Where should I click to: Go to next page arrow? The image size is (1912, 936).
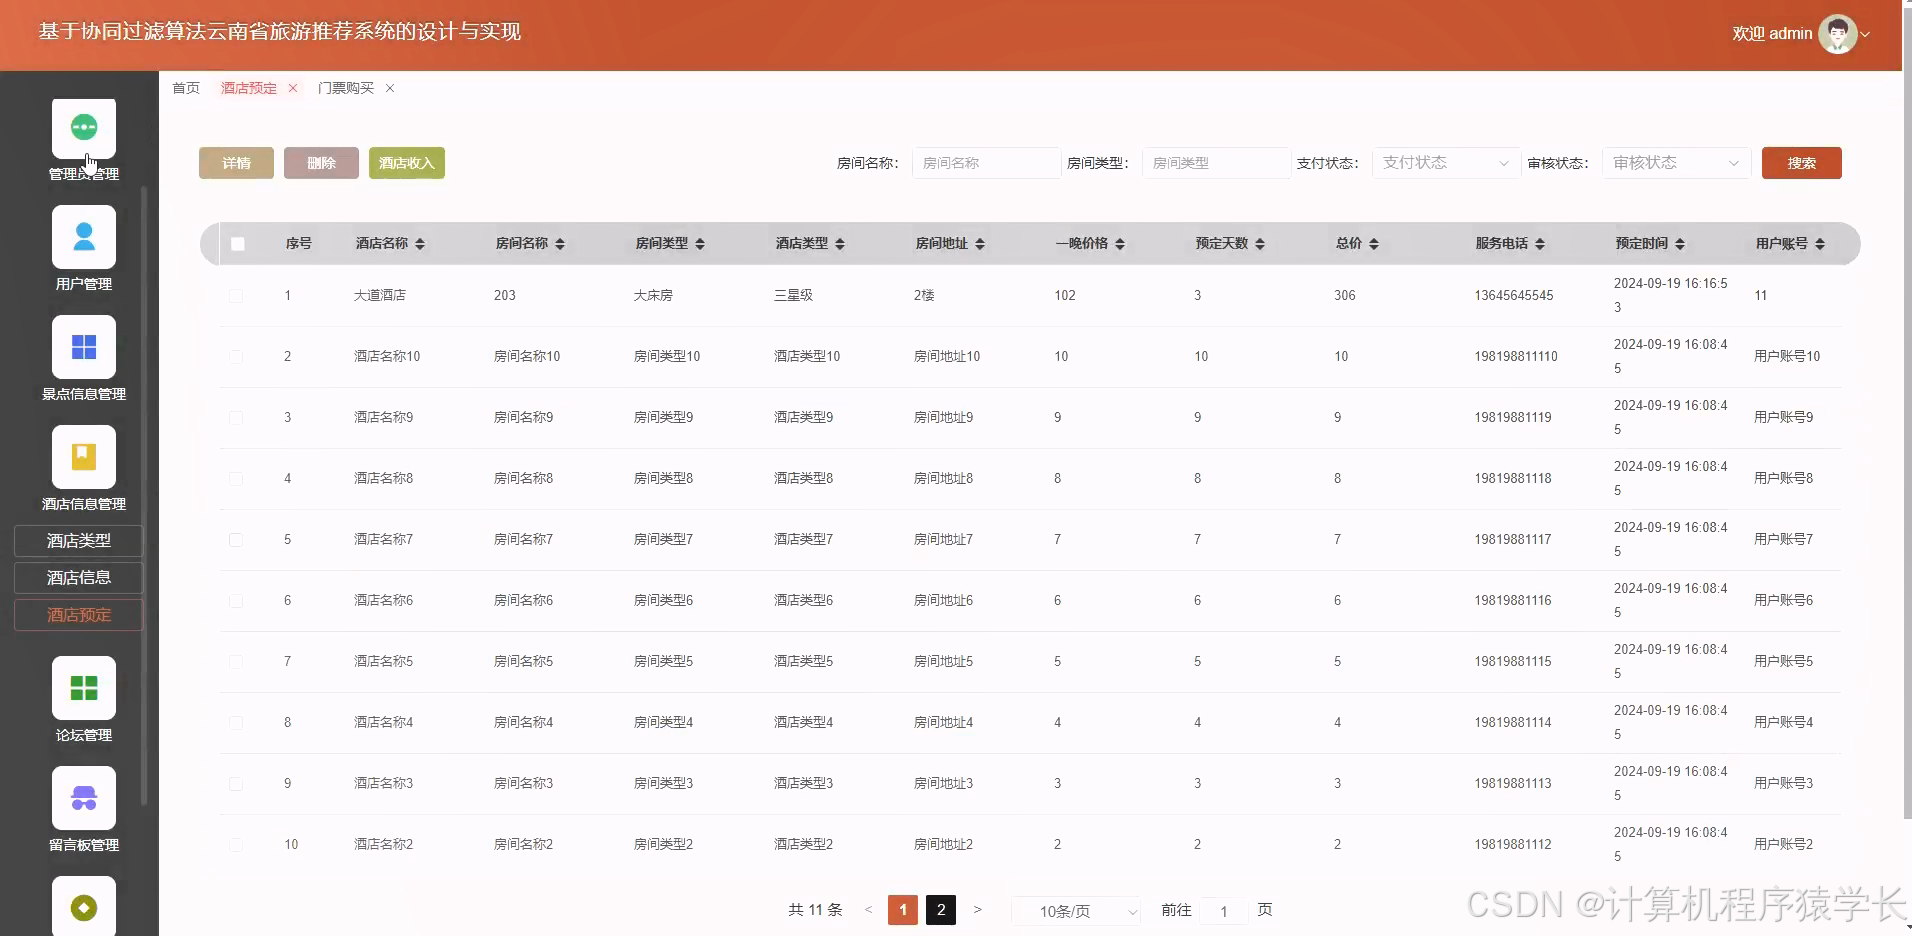point(977,910)
